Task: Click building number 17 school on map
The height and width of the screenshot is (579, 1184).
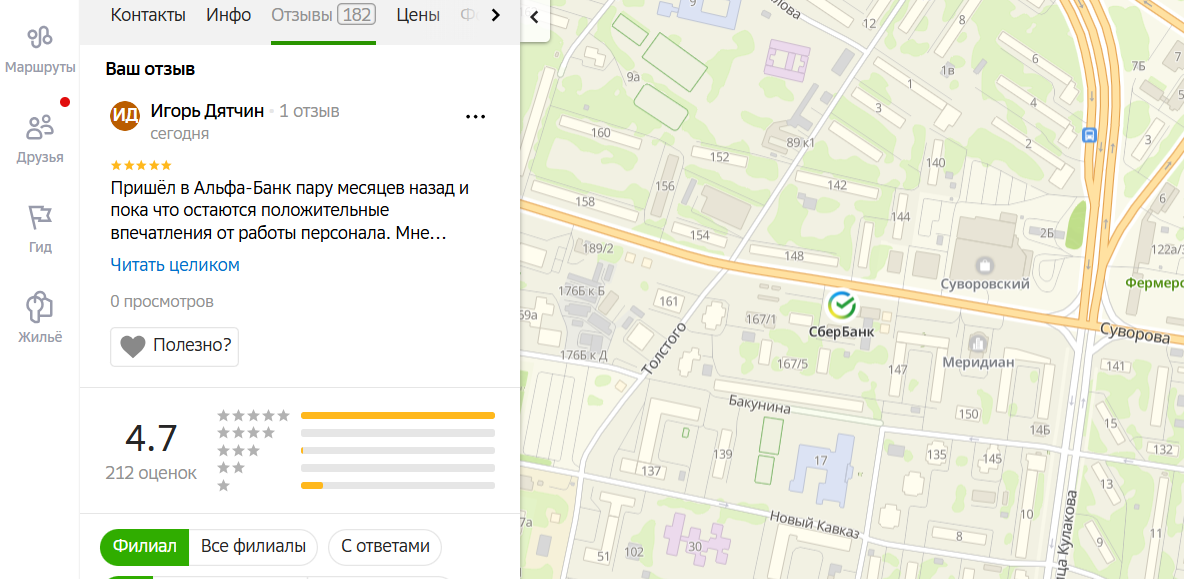Action: click(822, 460)
